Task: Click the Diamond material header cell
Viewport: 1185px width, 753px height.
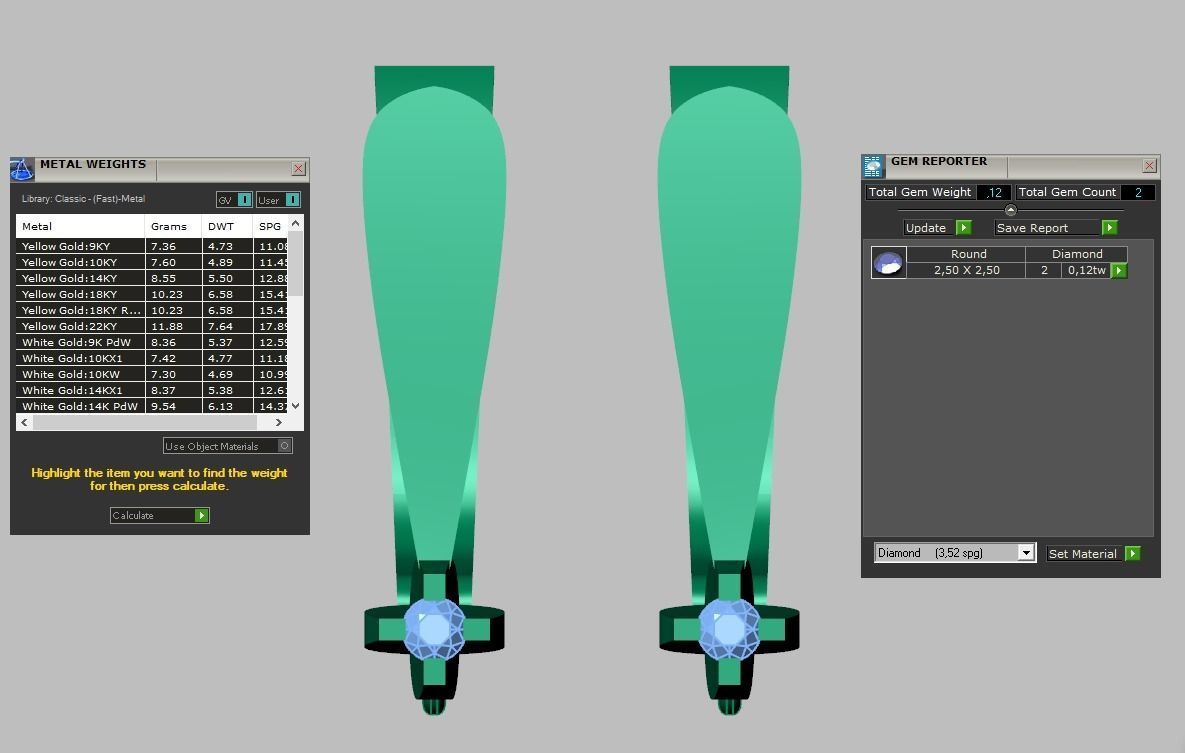Action: 1077,254
